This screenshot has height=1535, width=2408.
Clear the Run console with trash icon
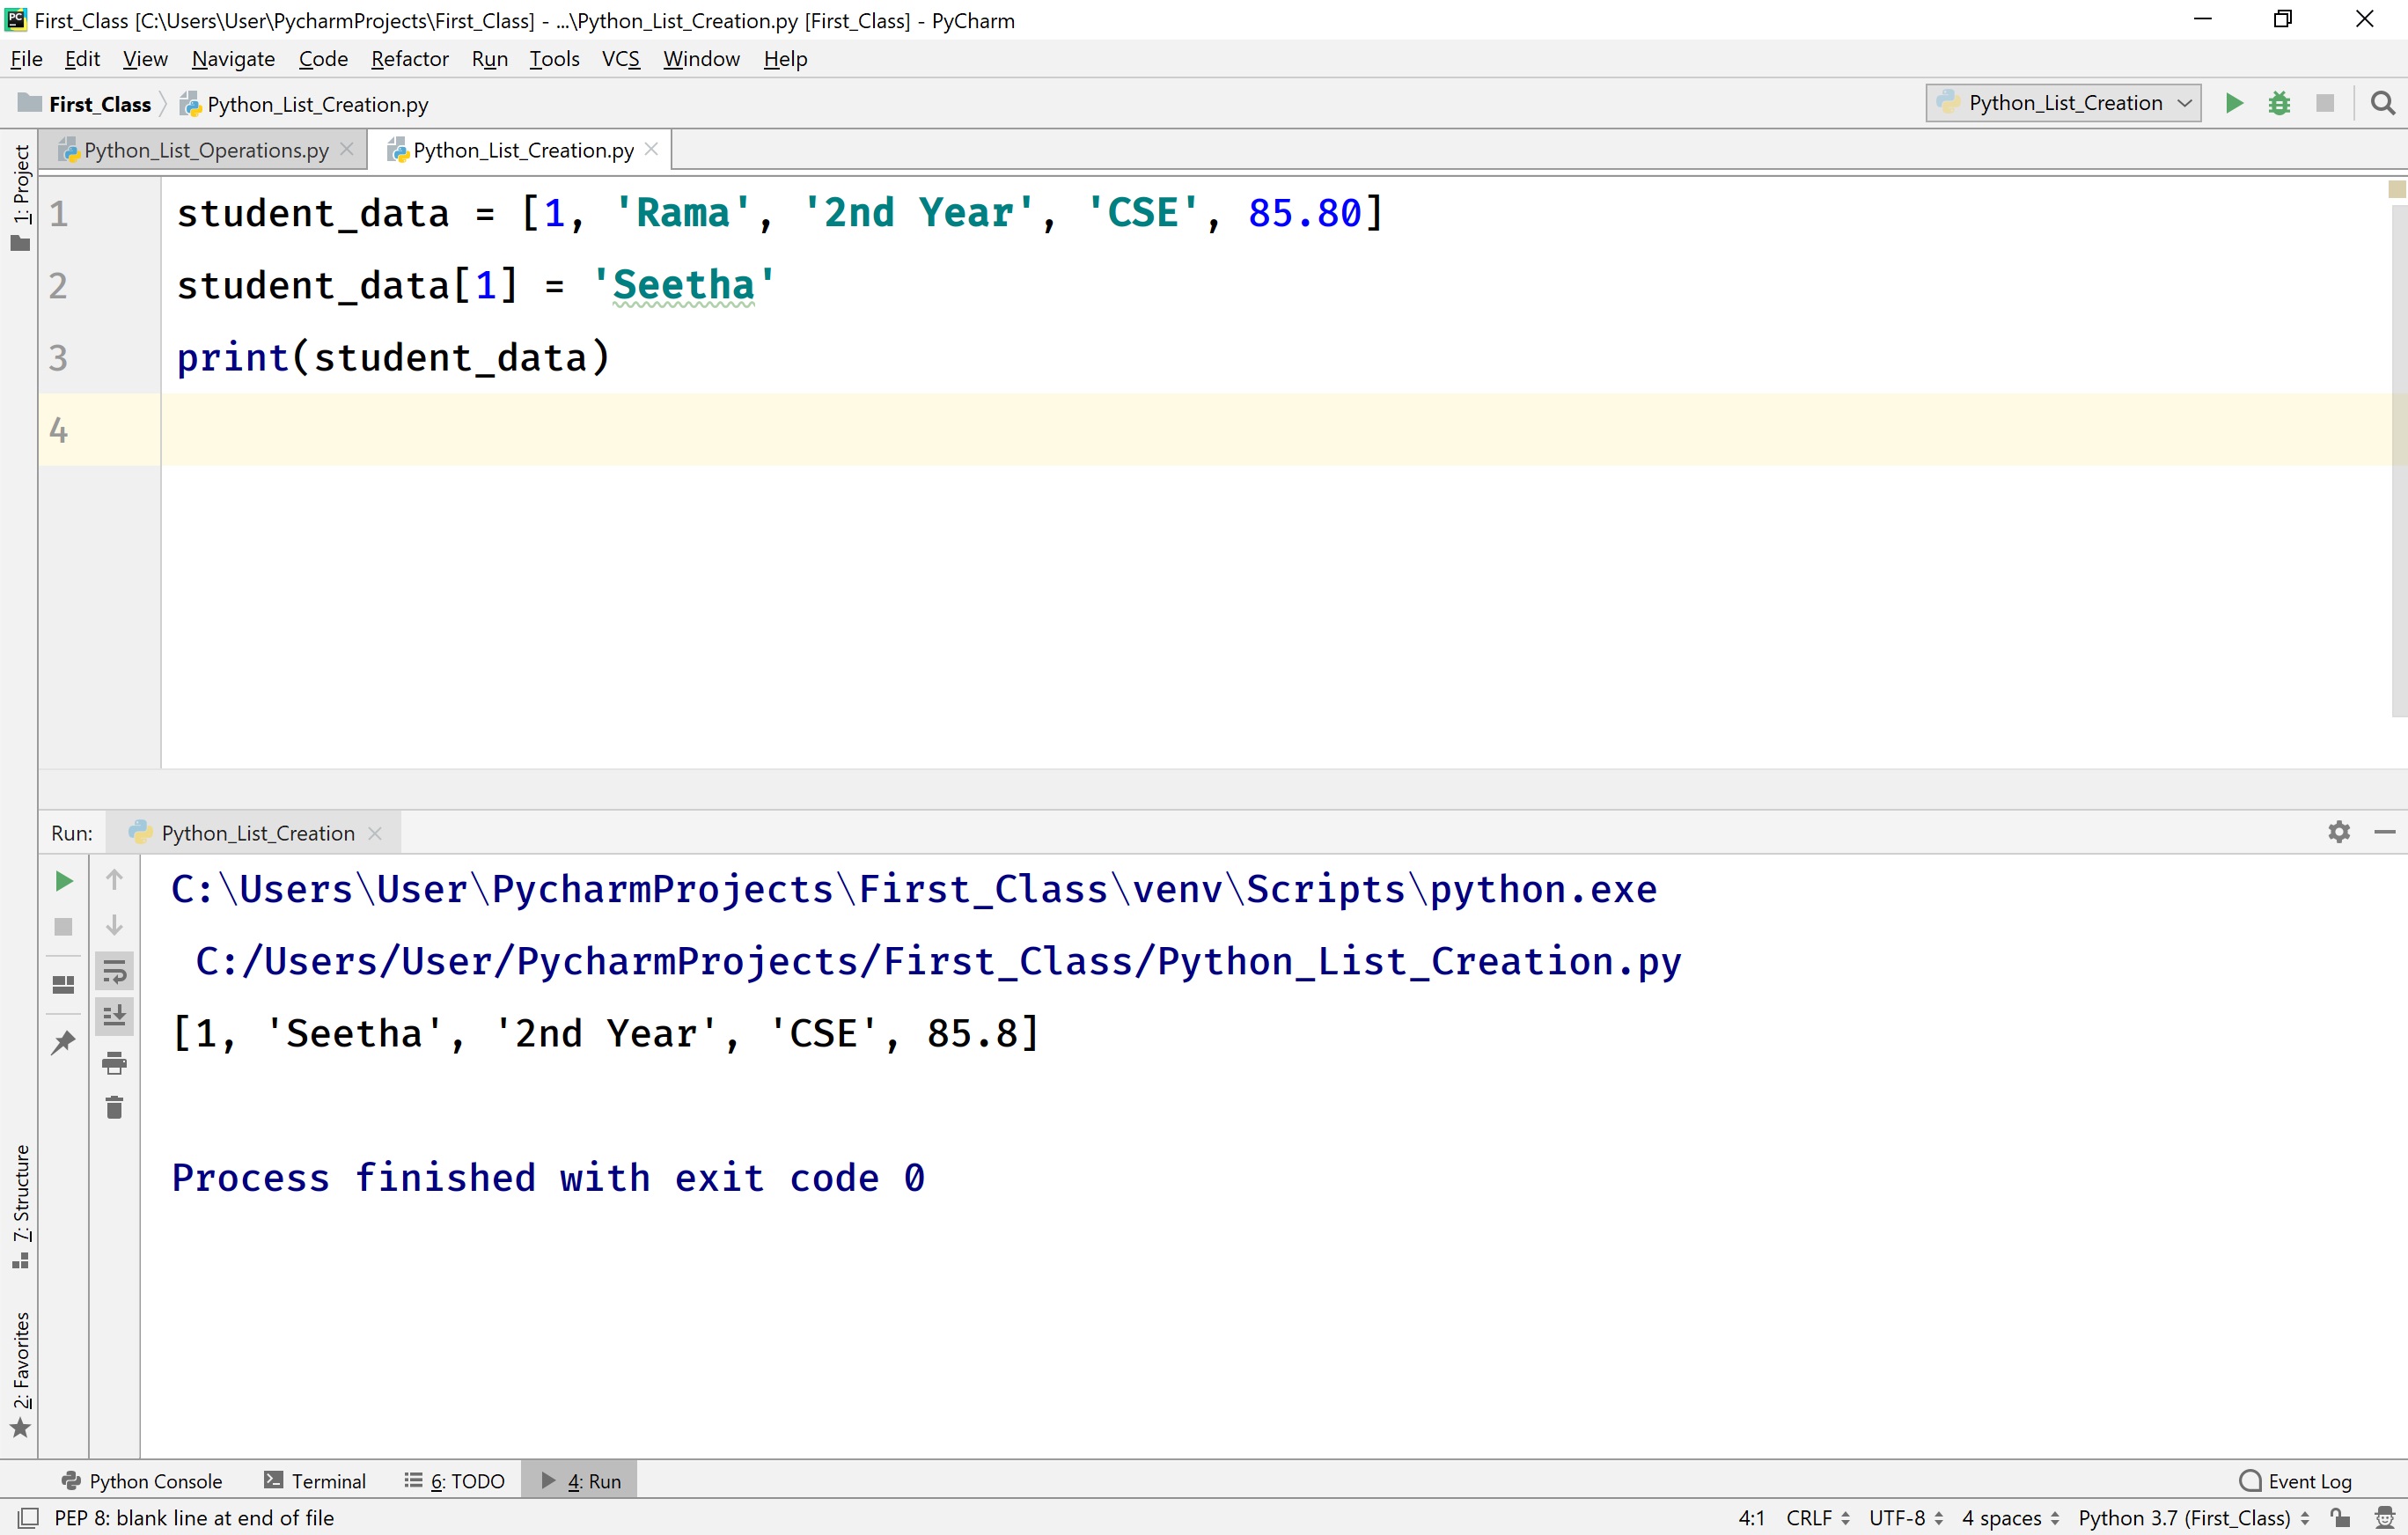114,1107
